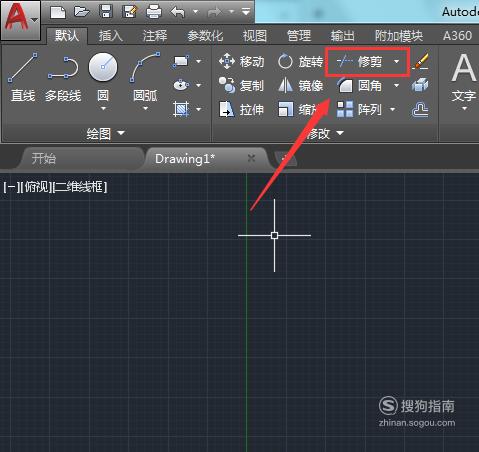
Task: Click the Plot printer icon
Action: 154,12
